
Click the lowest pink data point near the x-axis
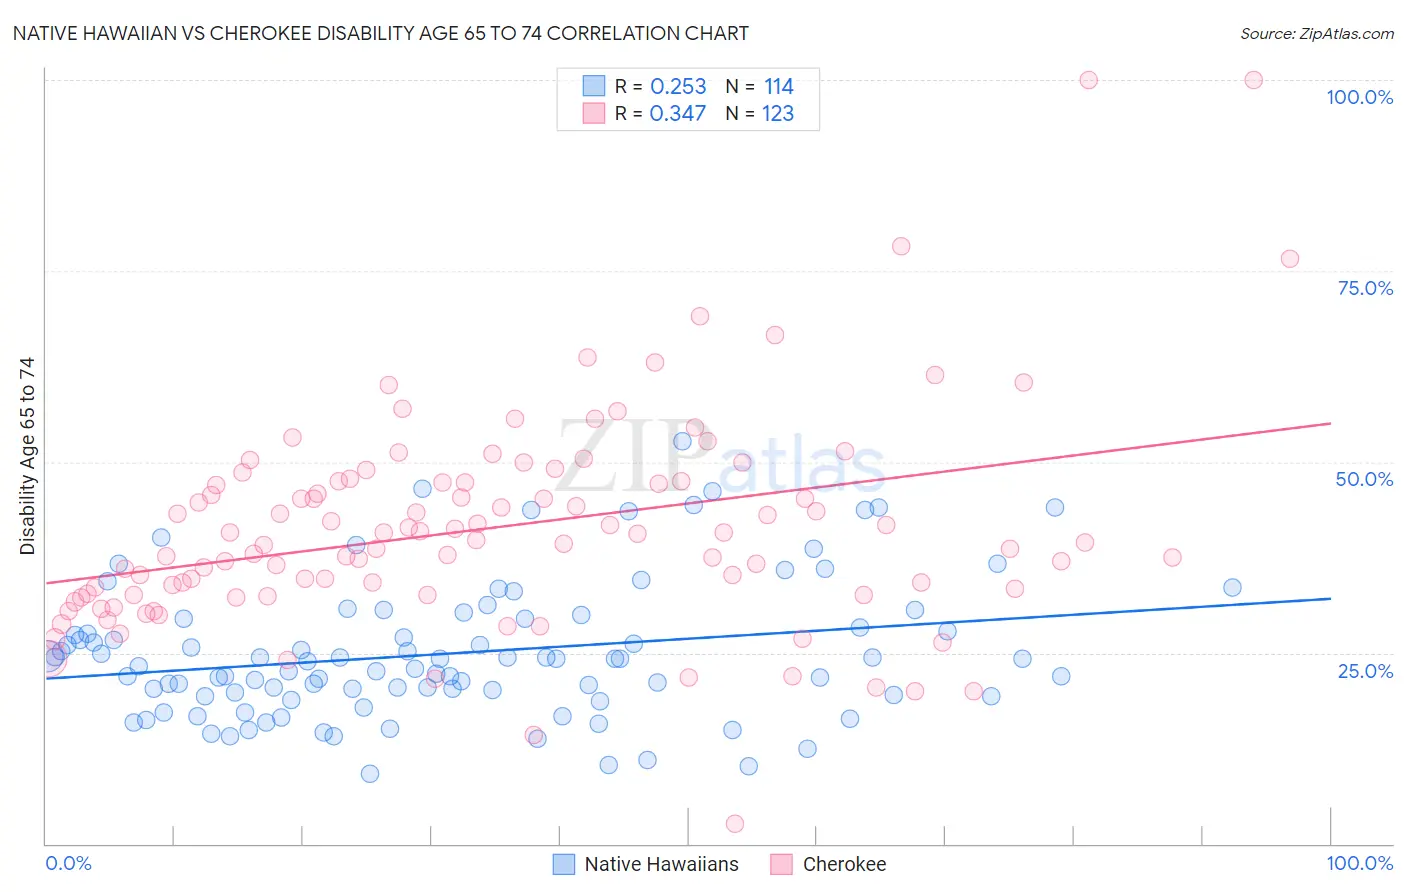tap(735, 824)
